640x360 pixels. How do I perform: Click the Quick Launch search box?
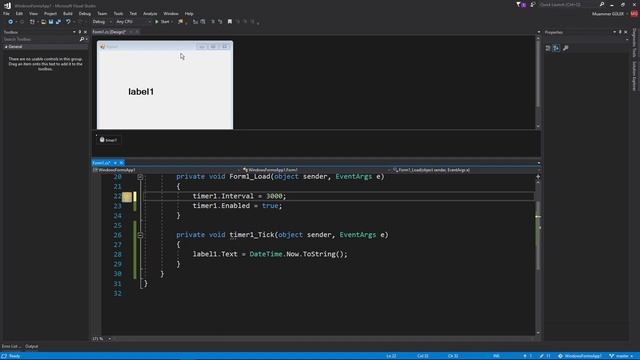click(x=568, y=4)
